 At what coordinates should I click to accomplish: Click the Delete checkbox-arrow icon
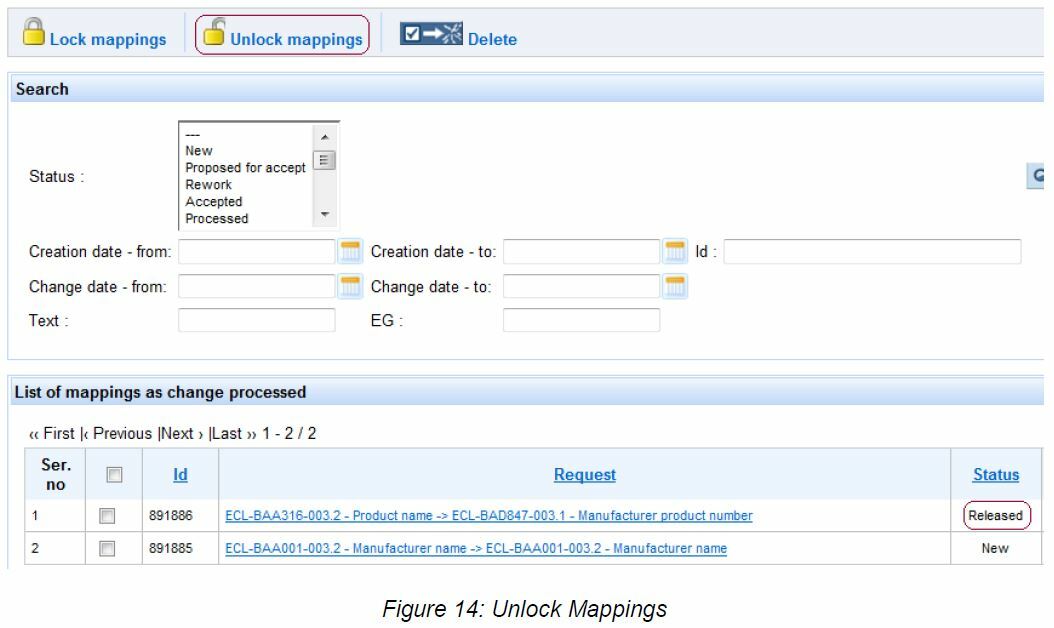click(431, 35)
